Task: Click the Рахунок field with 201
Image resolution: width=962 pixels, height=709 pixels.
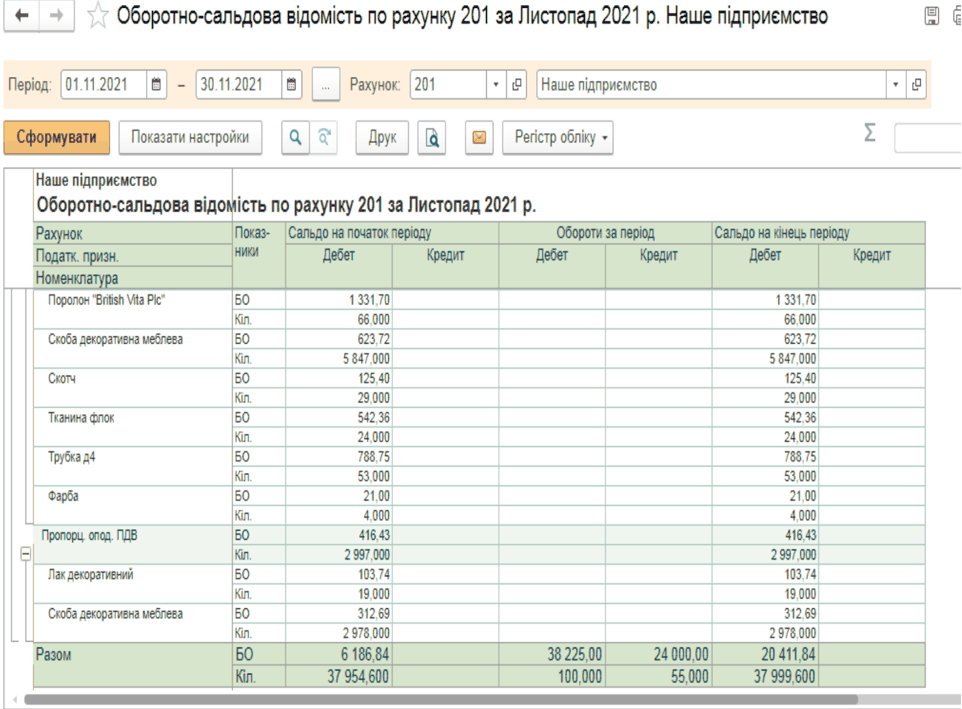Action: point(449,85)
